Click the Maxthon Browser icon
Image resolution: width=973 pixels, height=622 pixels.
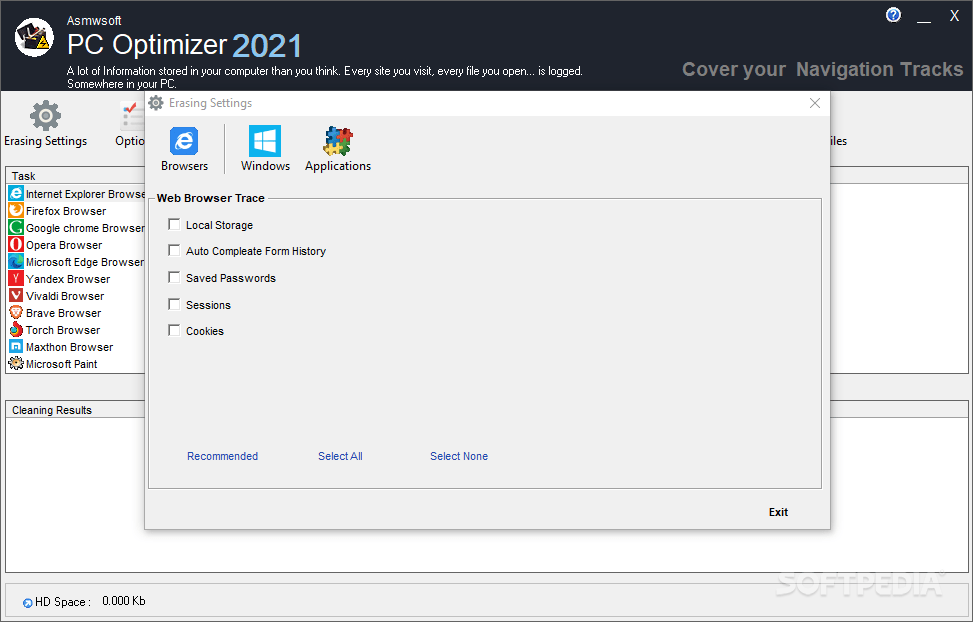point(16,347)
